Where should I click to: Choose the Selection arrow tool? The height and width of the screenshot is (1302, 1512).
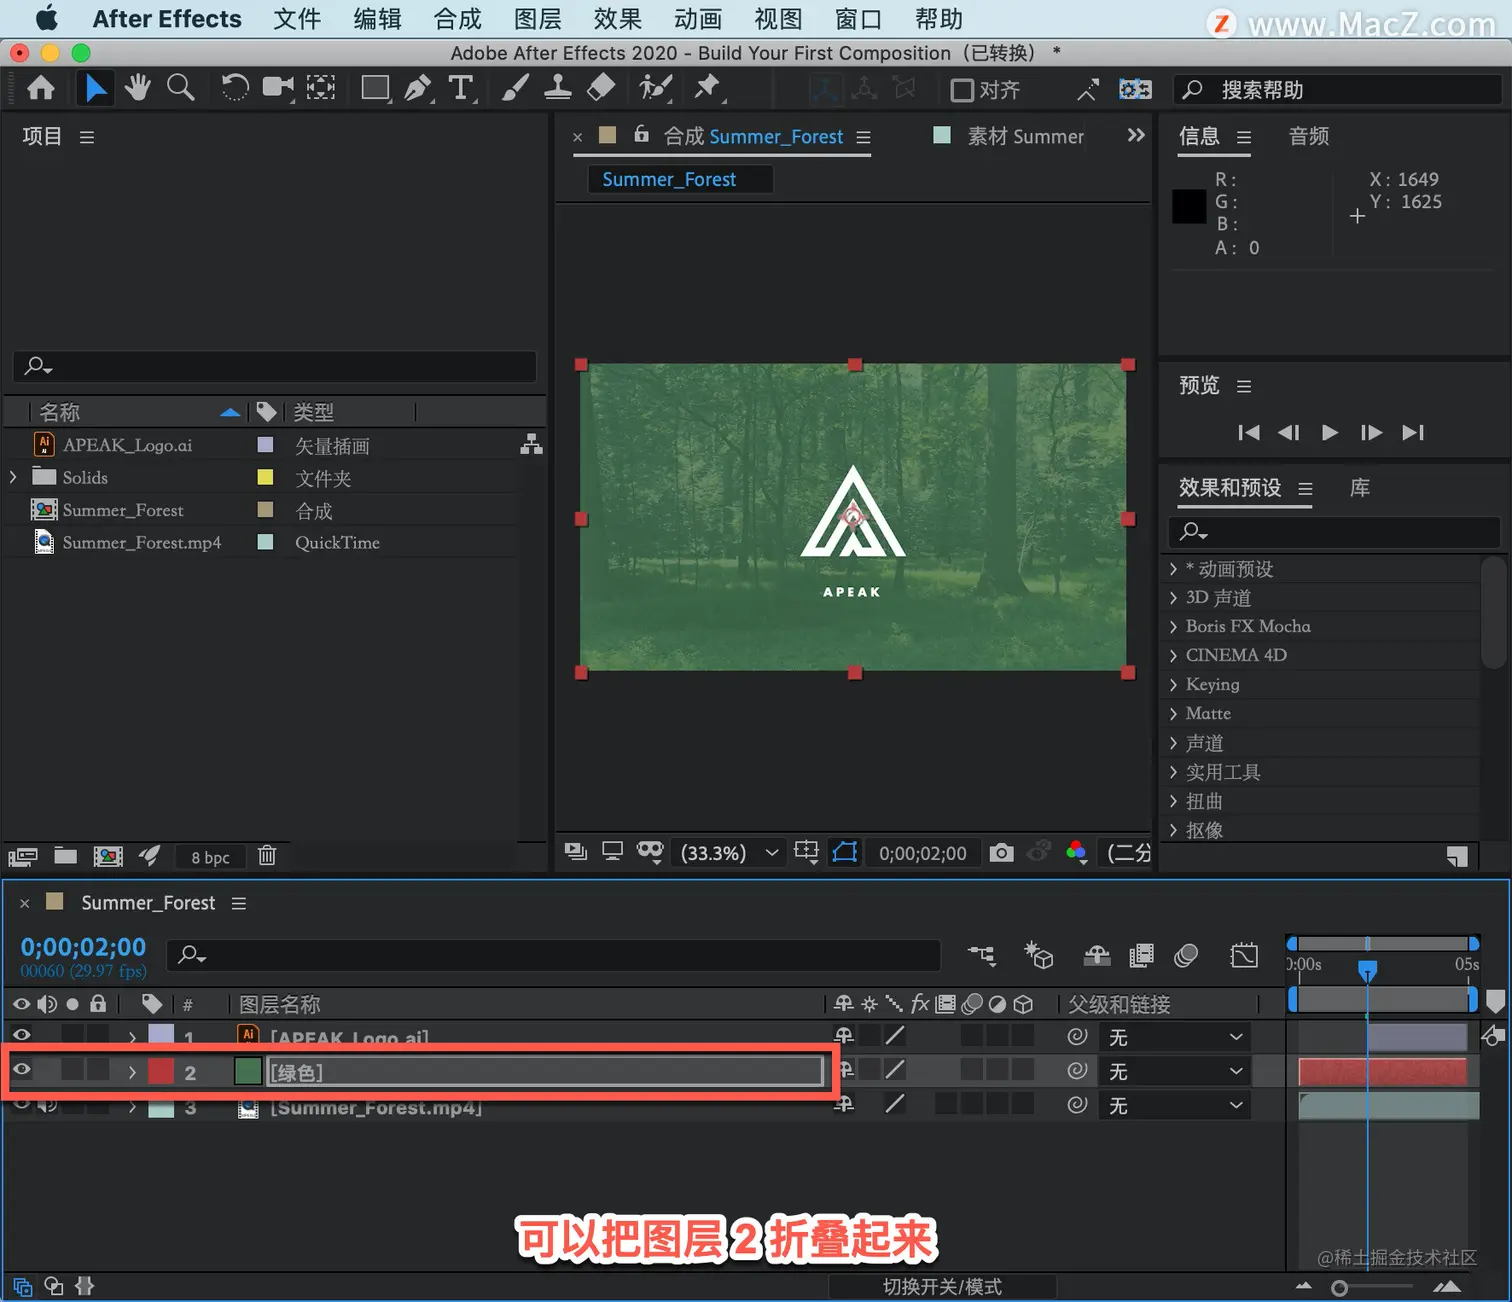pos(96,89)
